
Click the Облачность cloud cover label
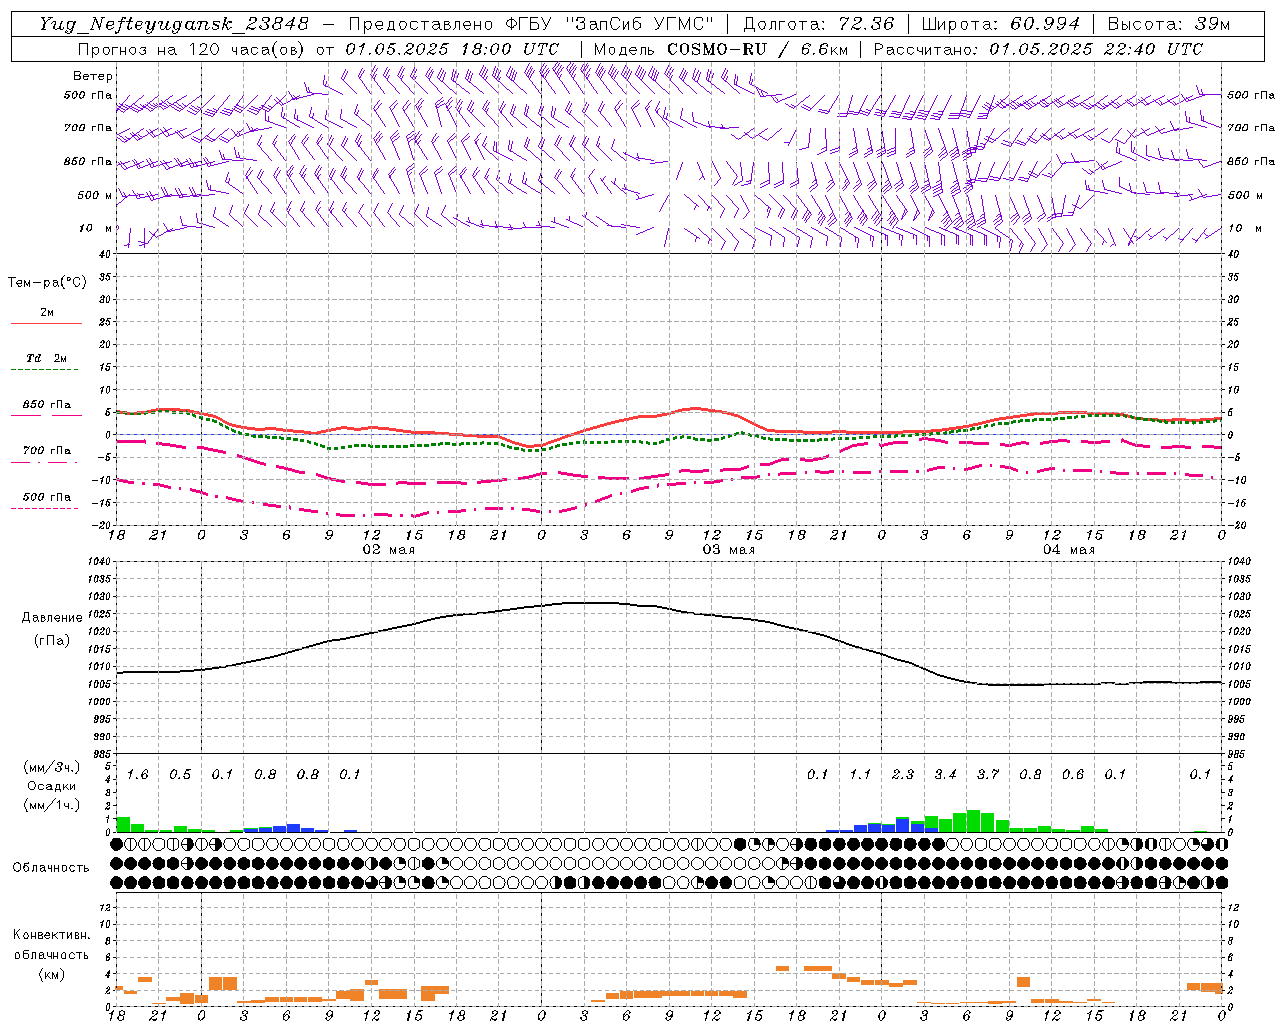tap(51, 868)
